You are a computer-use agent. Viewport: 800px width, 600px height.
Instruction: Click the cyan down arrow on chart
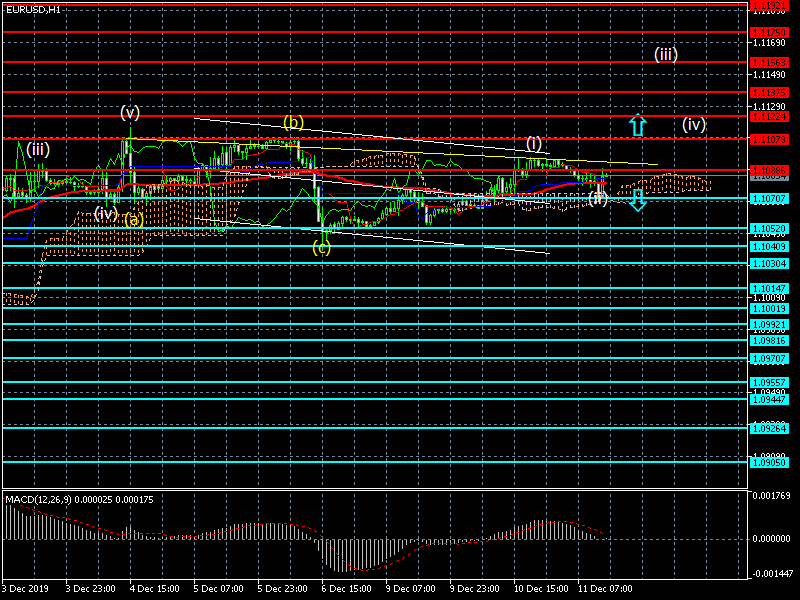[x=638, y=199]
